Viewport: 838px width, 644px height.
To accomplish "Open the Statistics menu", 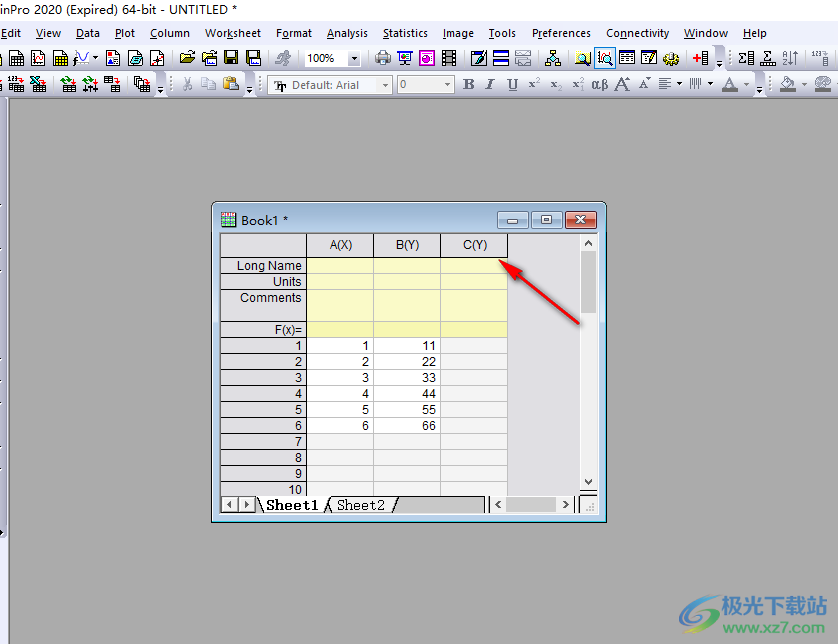I will point(405,33).
